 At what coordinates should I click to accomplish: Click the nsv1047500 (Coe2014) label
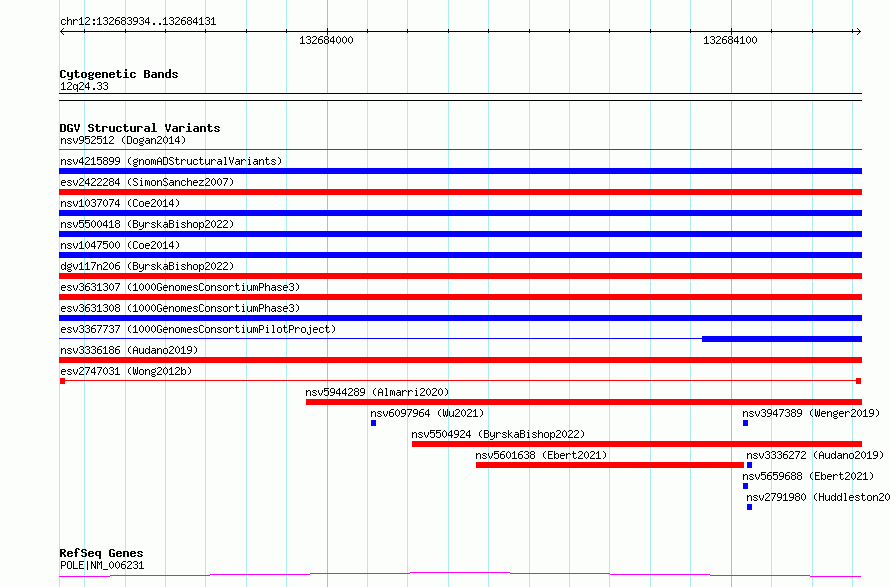120,245
